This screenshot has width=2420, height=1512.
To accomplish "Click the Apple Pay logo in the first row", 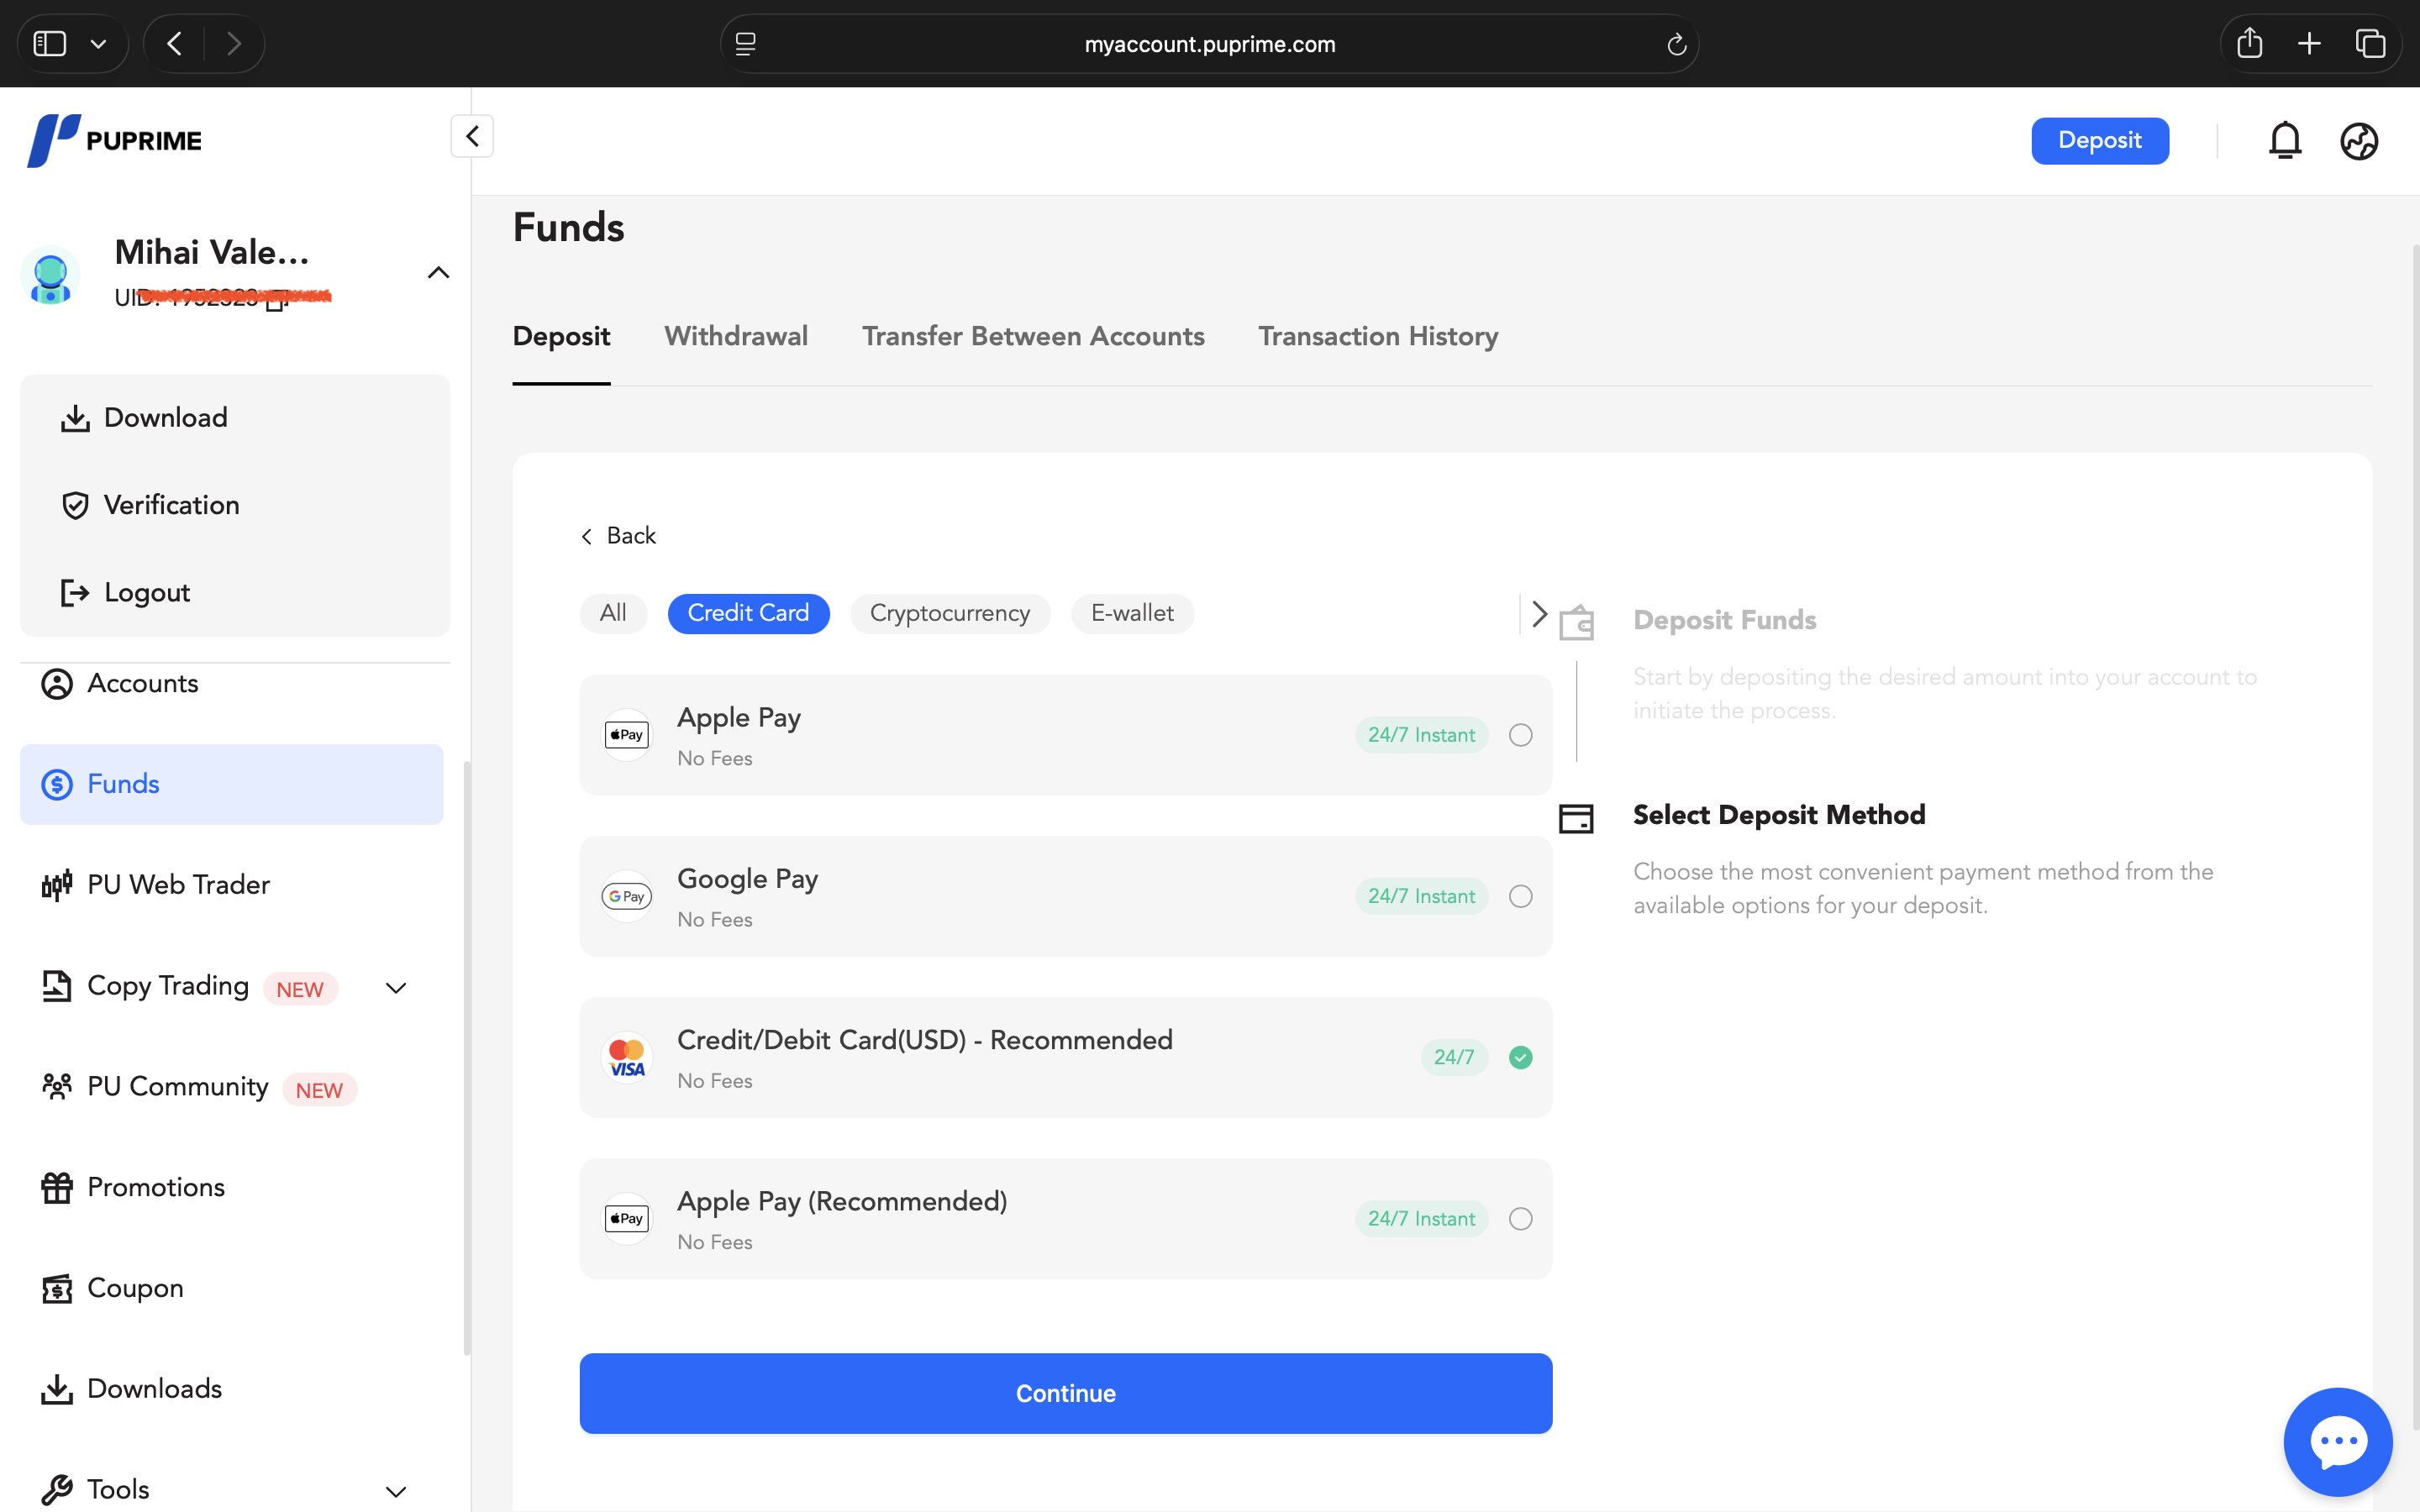I will click(x=627, y=735).
